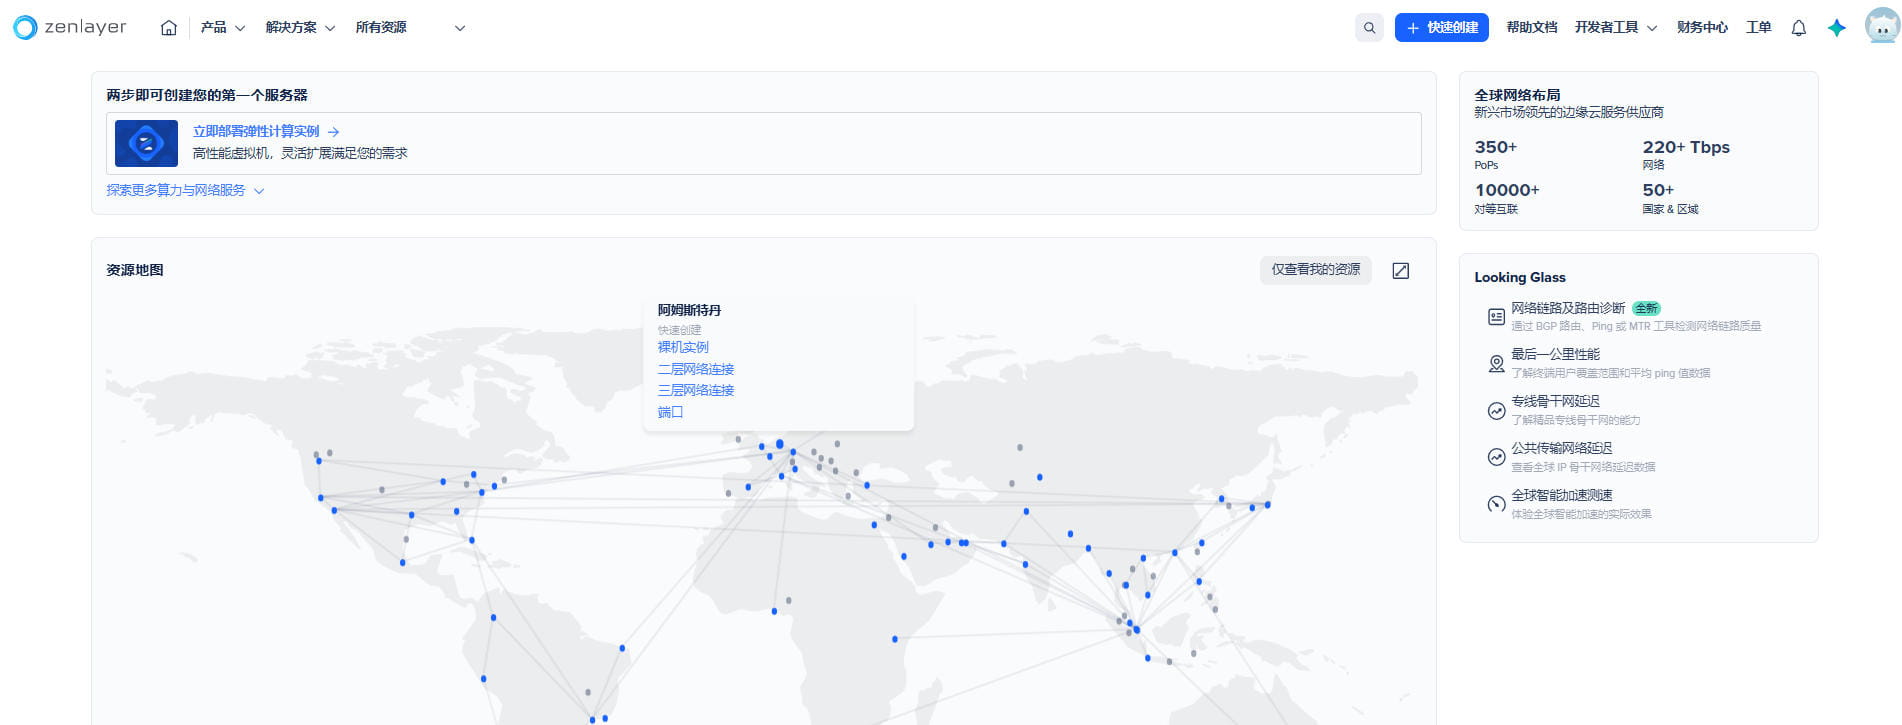Select 裸机实例 in Amsterdam popup

point(683,347)
